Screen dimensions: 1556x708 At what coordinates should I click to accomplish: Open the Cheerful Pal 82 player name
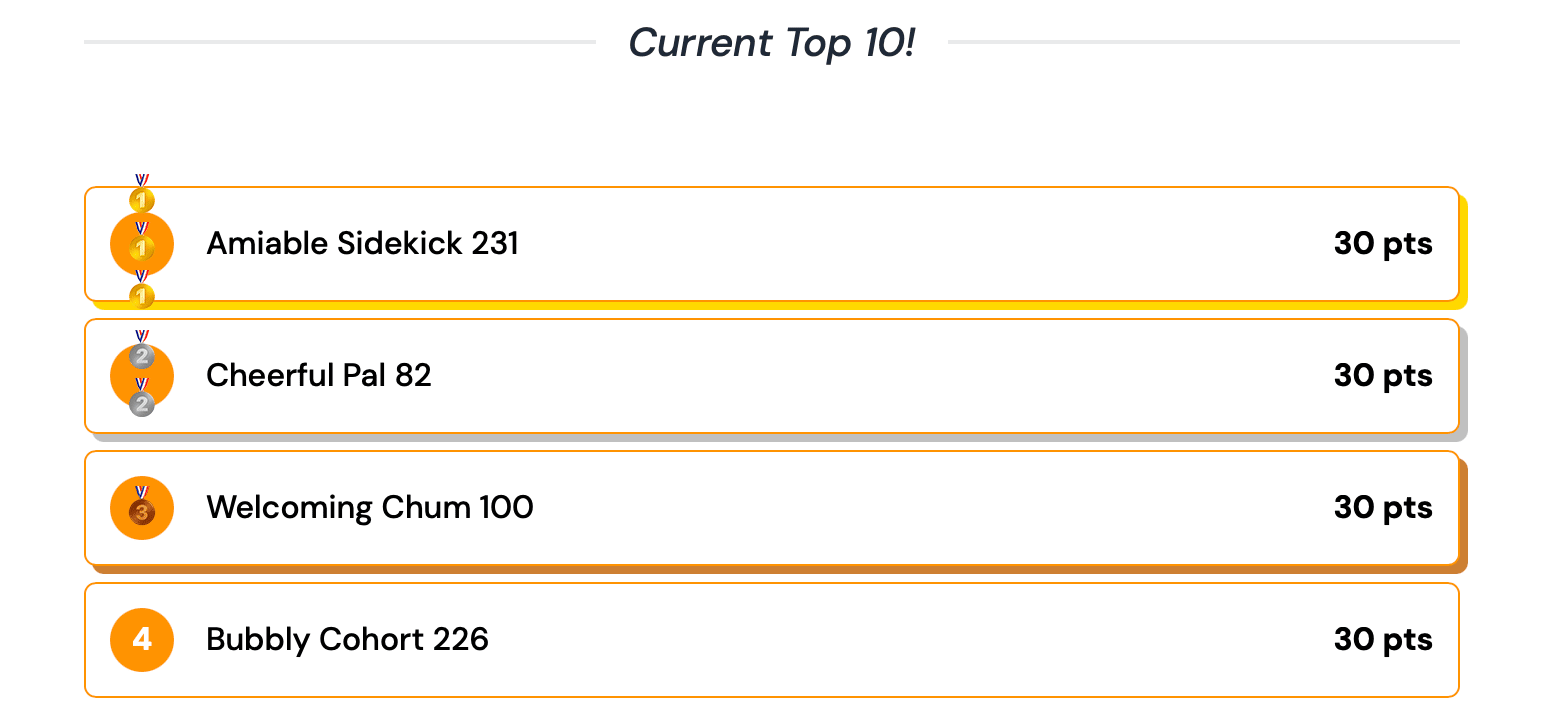click(x=319, y=375)
